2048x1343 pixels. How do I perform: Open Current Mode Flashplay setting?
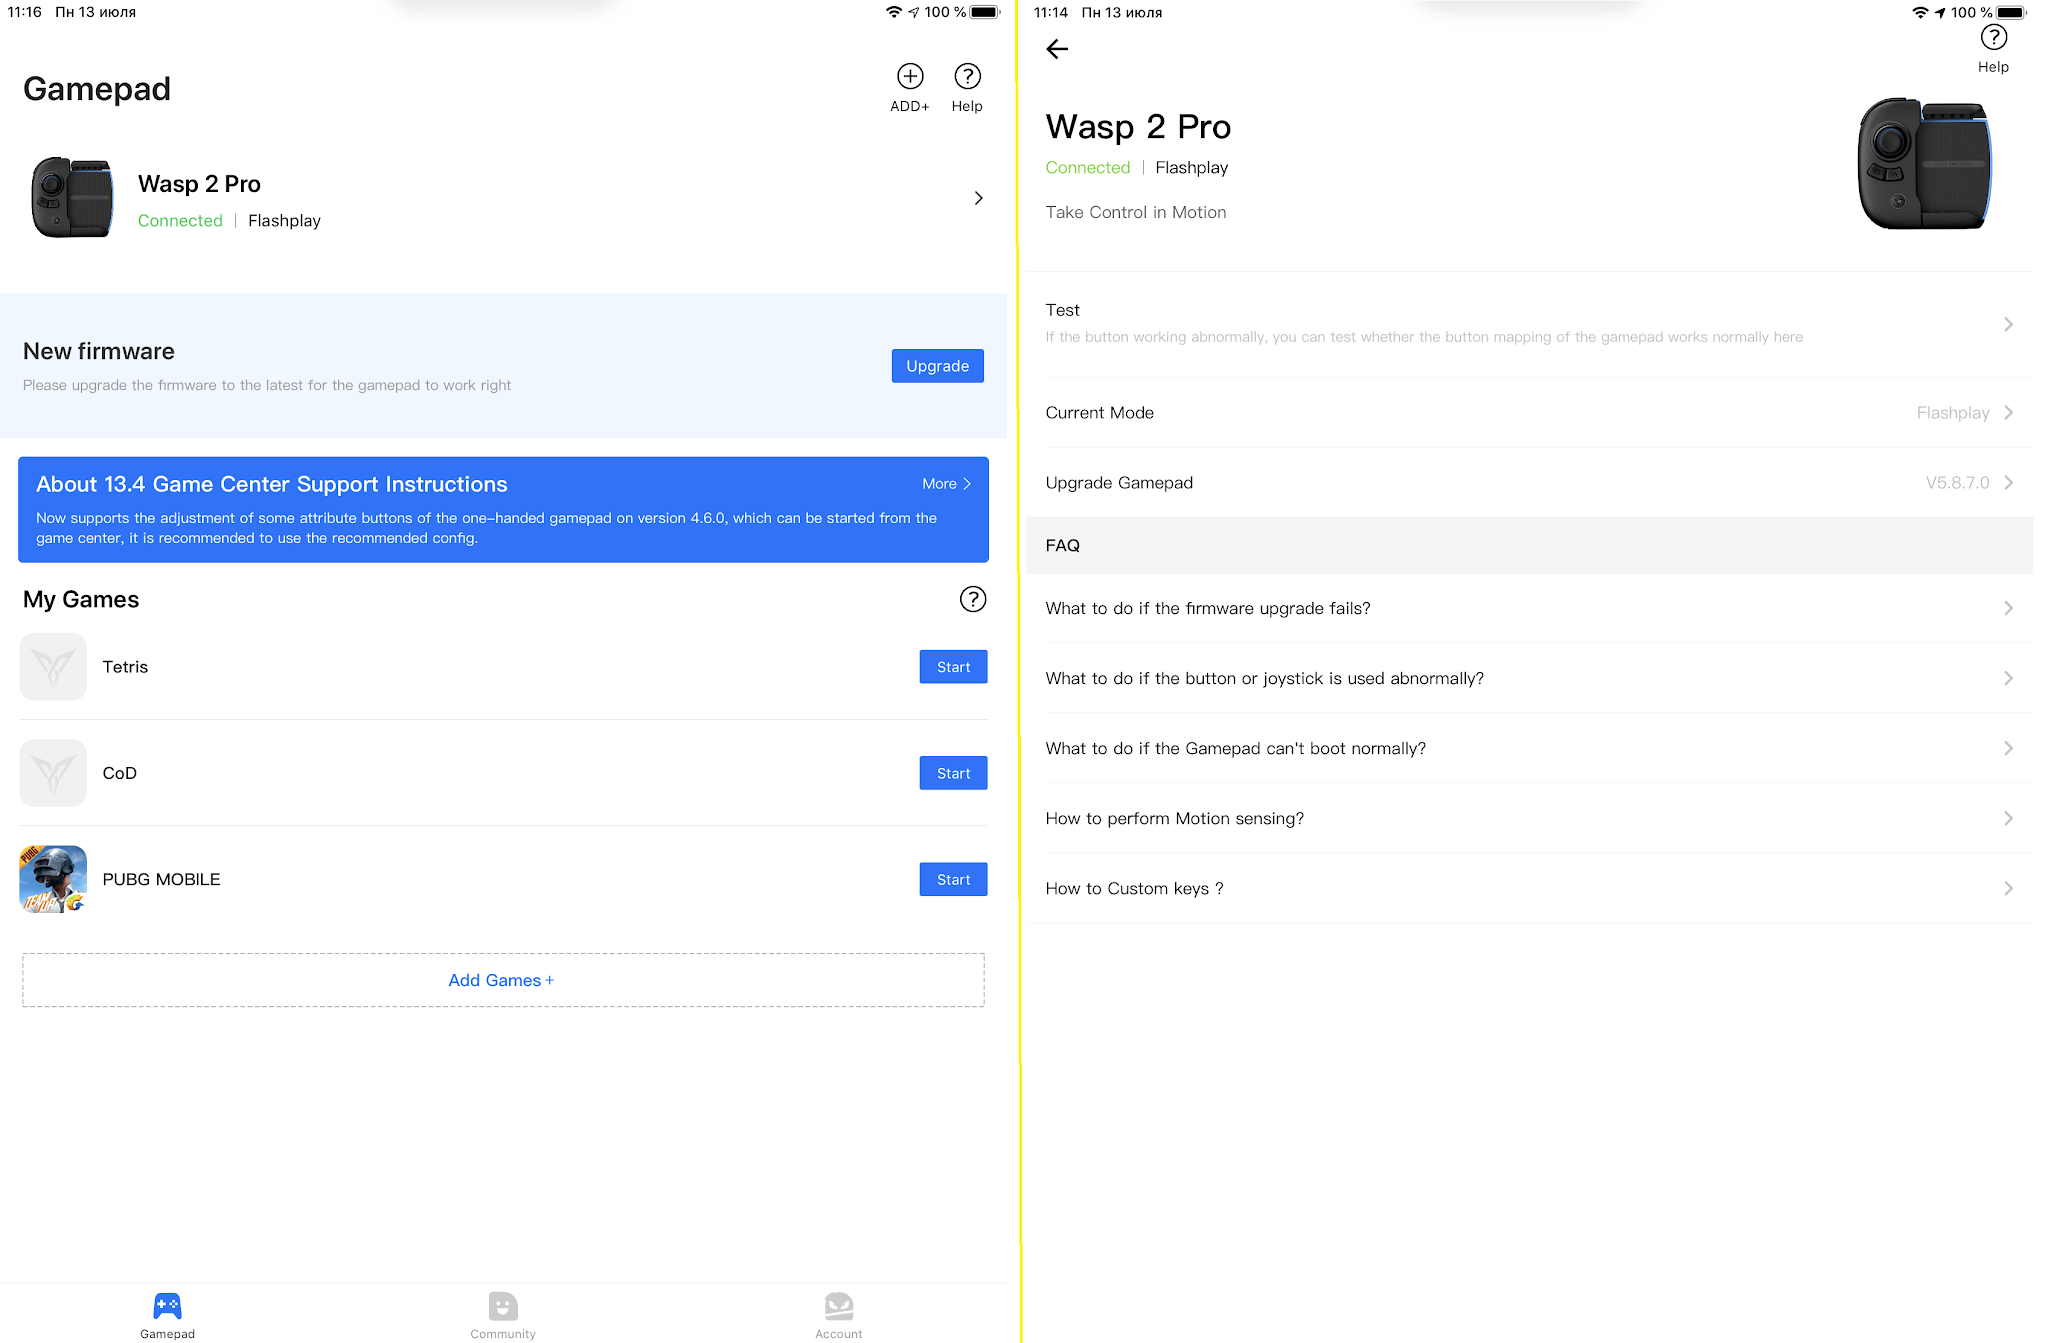(x=1529, y=413)
